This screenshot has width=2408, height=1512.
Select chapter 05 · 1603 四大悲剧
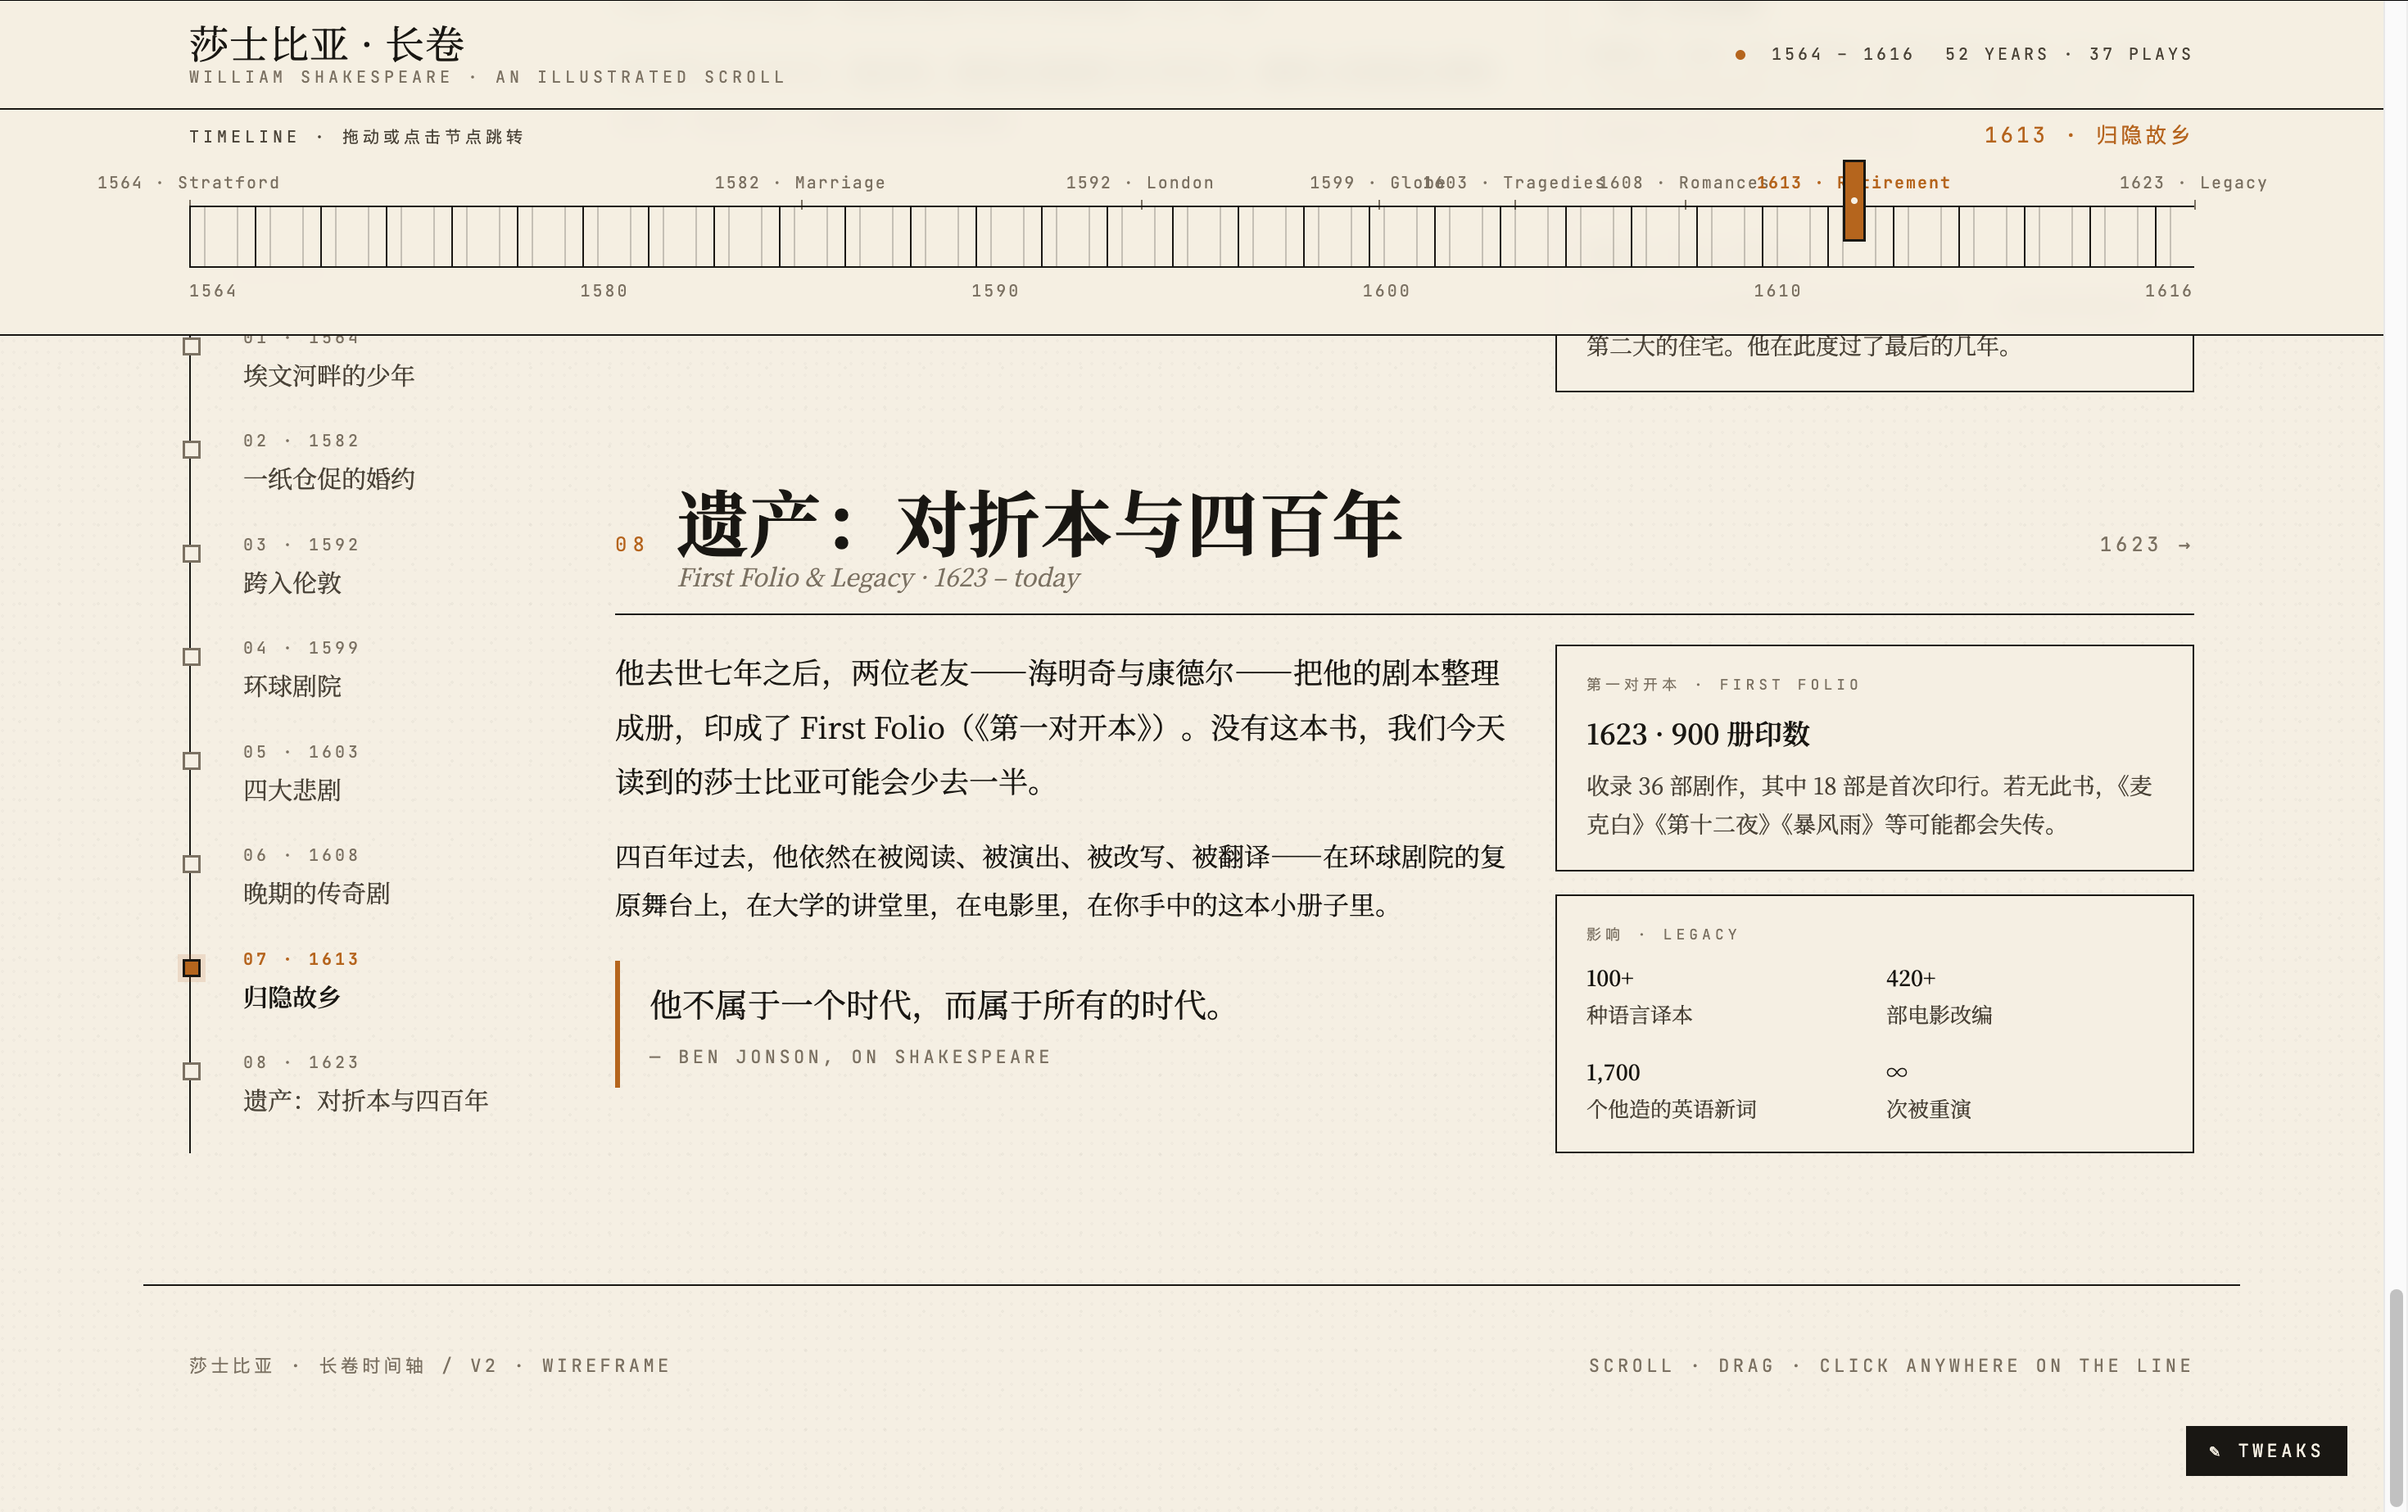[x=301, y=772]
